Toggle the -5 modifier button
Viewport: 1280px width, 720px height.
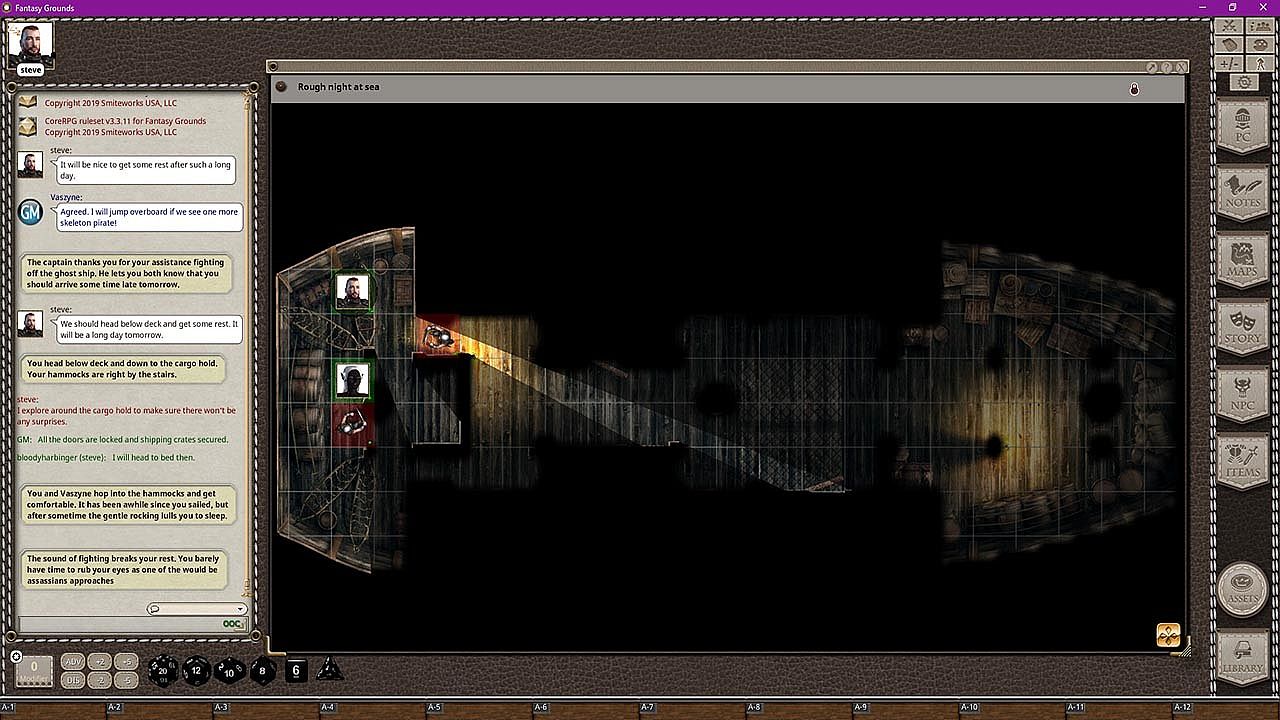pos(126,680)
